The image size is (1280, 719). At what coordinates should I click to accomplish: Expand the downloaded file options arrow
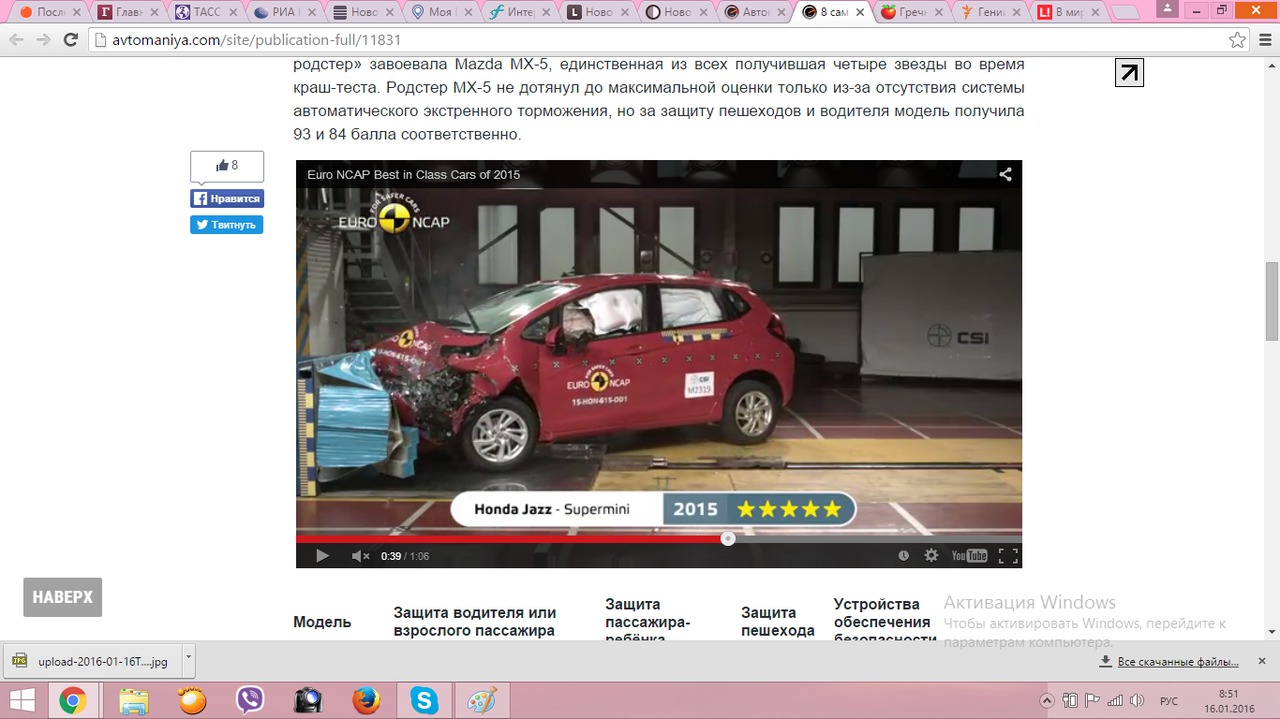click(188, 661)
